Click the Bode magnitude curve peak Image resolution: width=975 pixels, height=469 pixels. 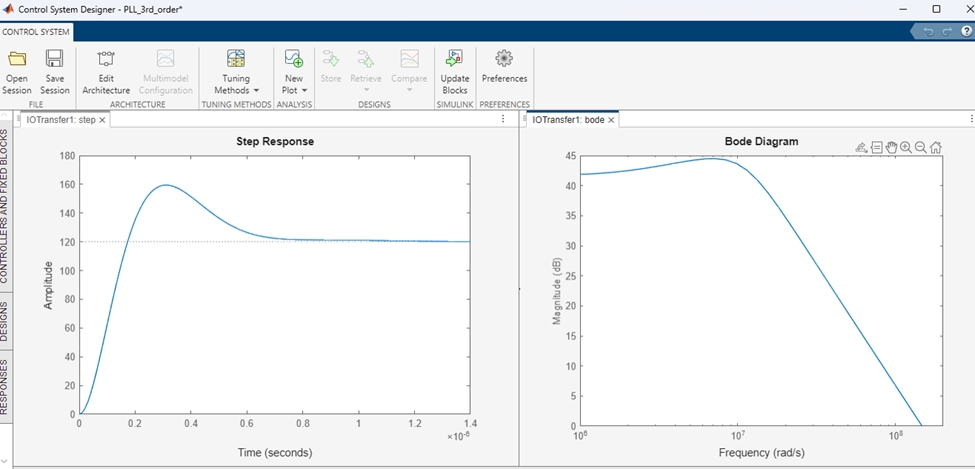coord(713,158)
